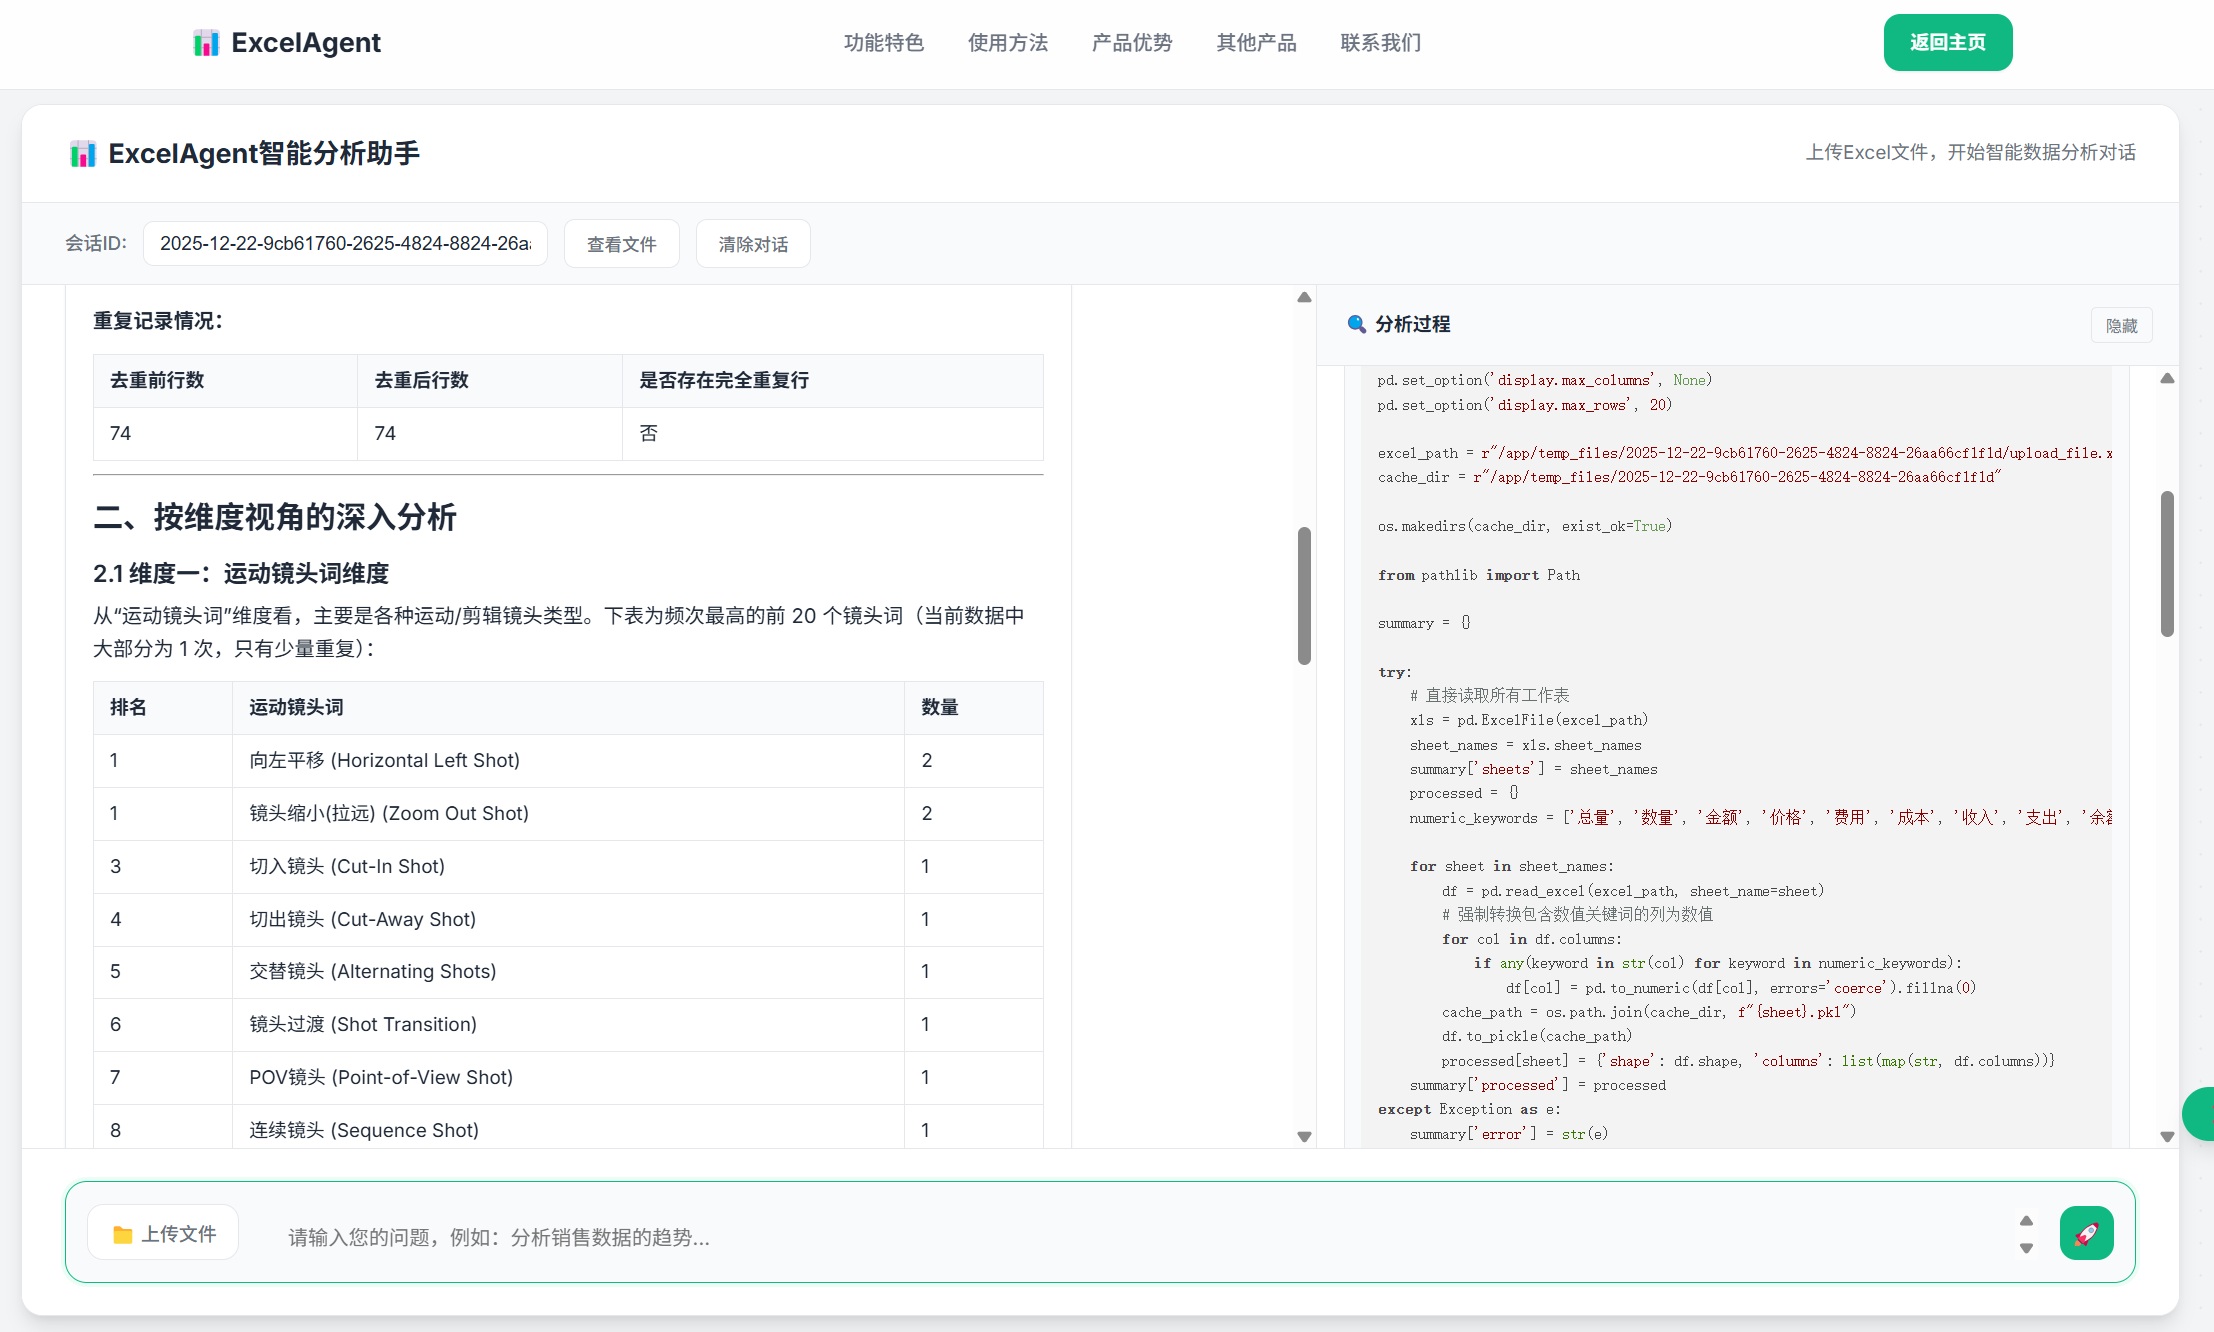
Task: Open the 功能特色 menu item
Action: point(883,42)
